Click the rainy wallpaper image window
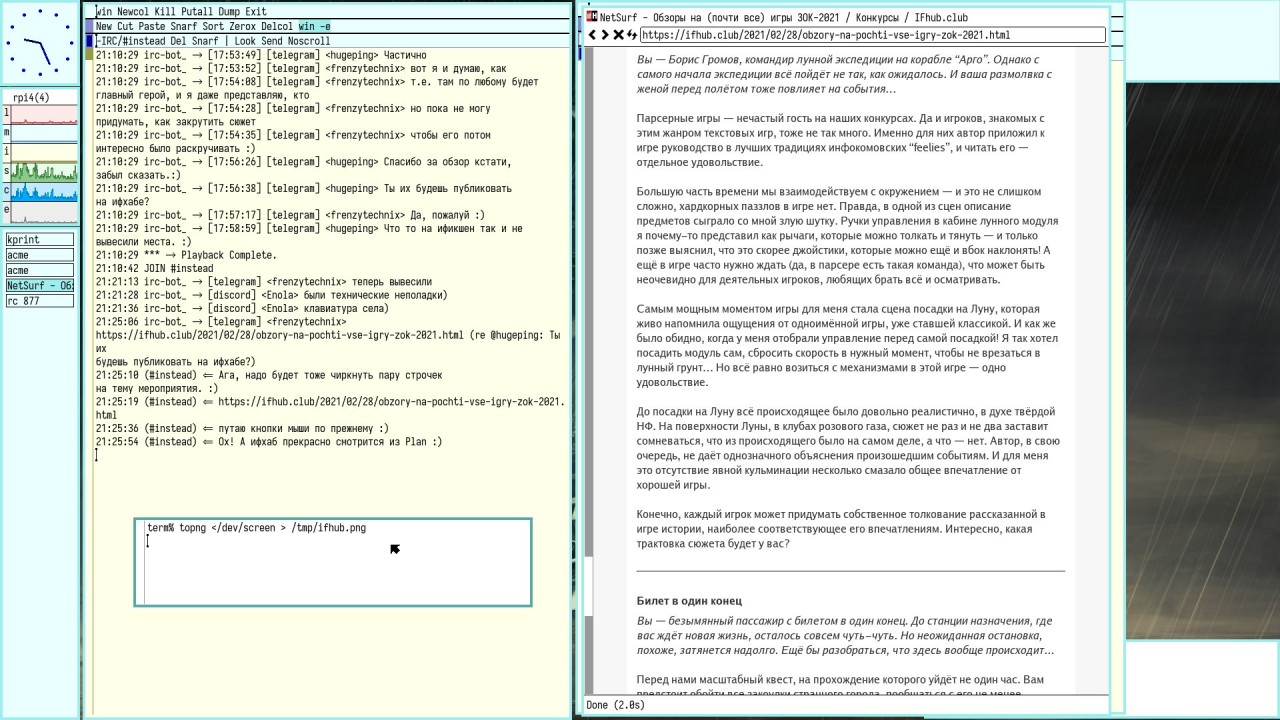This screenshot has width=1280, height=720. (1202, 361)
